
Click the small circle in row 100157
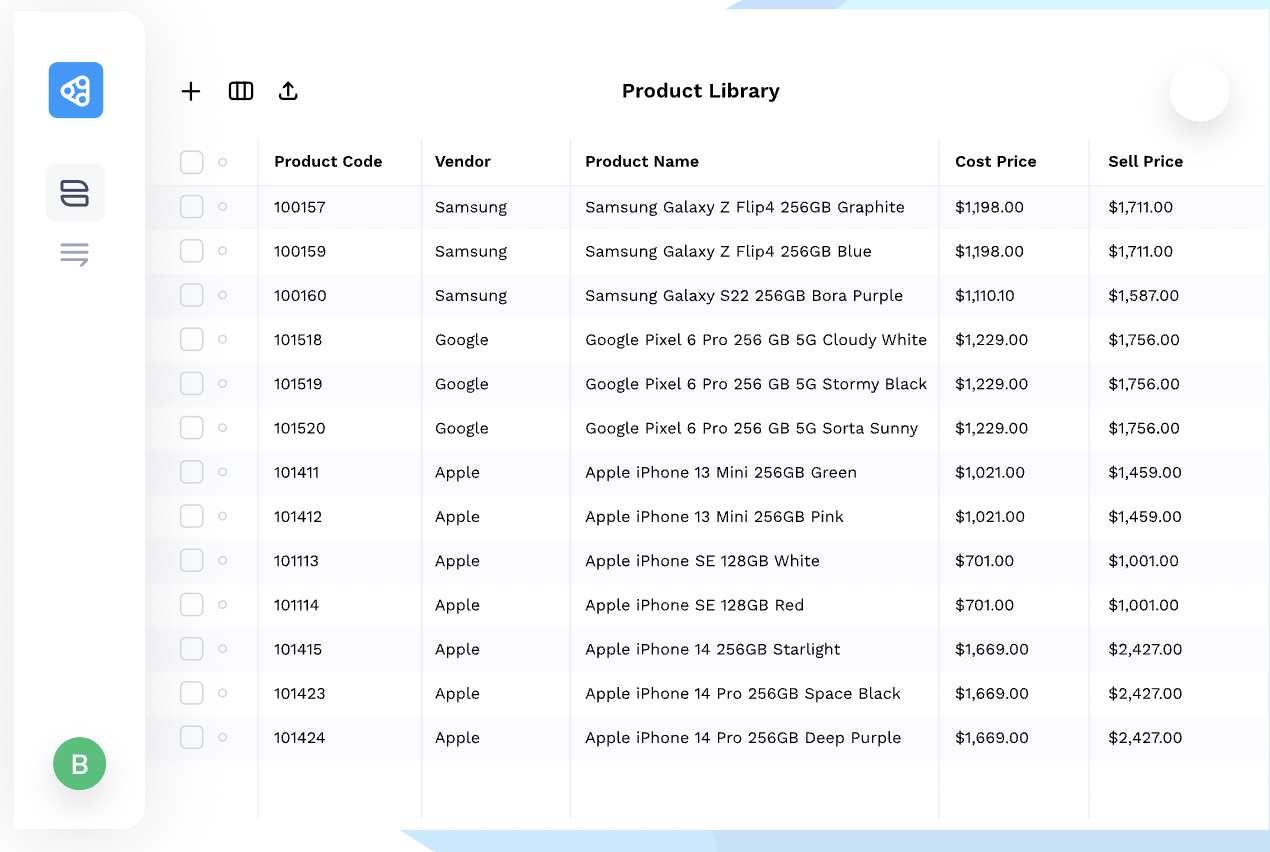tap(222, 207)
